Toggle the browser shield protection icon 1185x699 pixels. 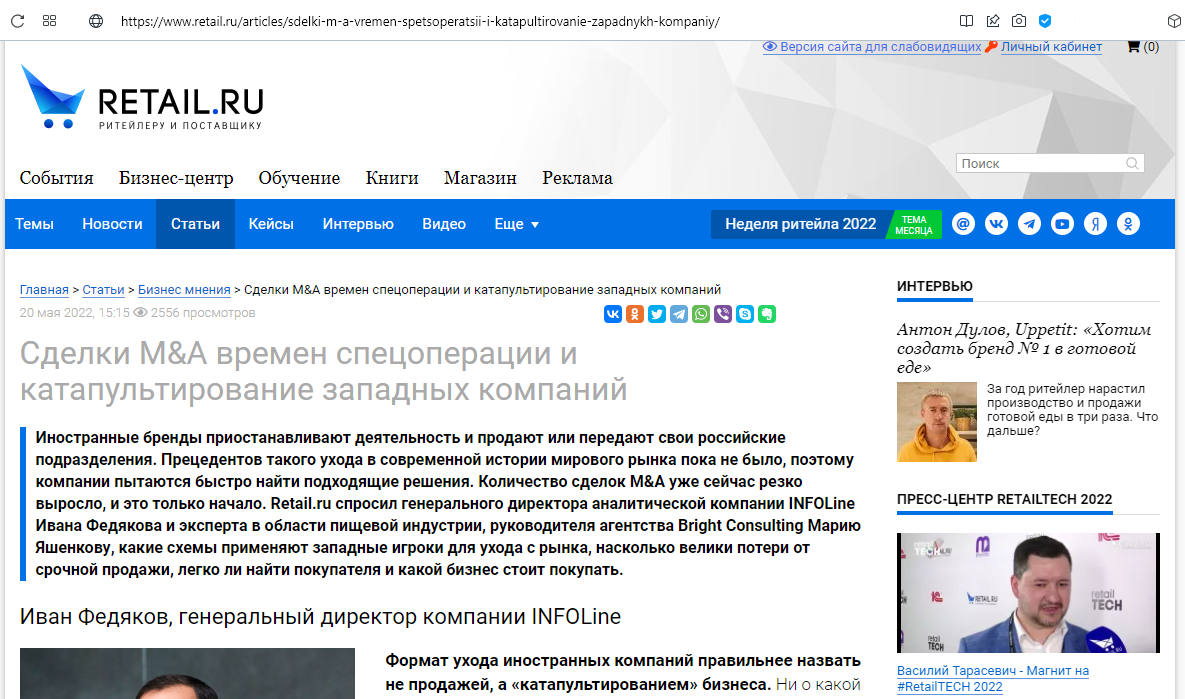coord(1045,20)
